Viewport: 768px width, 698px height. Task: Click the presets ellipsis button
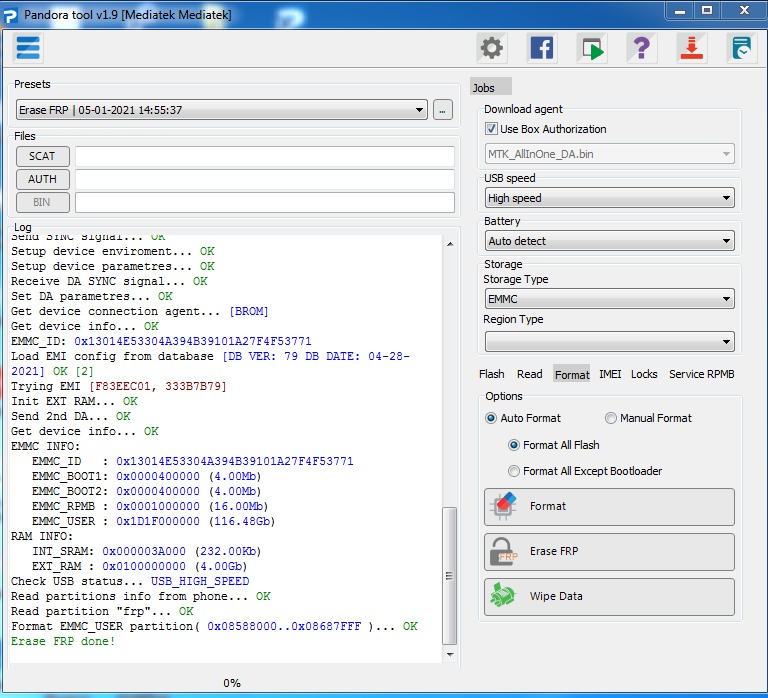442,110
